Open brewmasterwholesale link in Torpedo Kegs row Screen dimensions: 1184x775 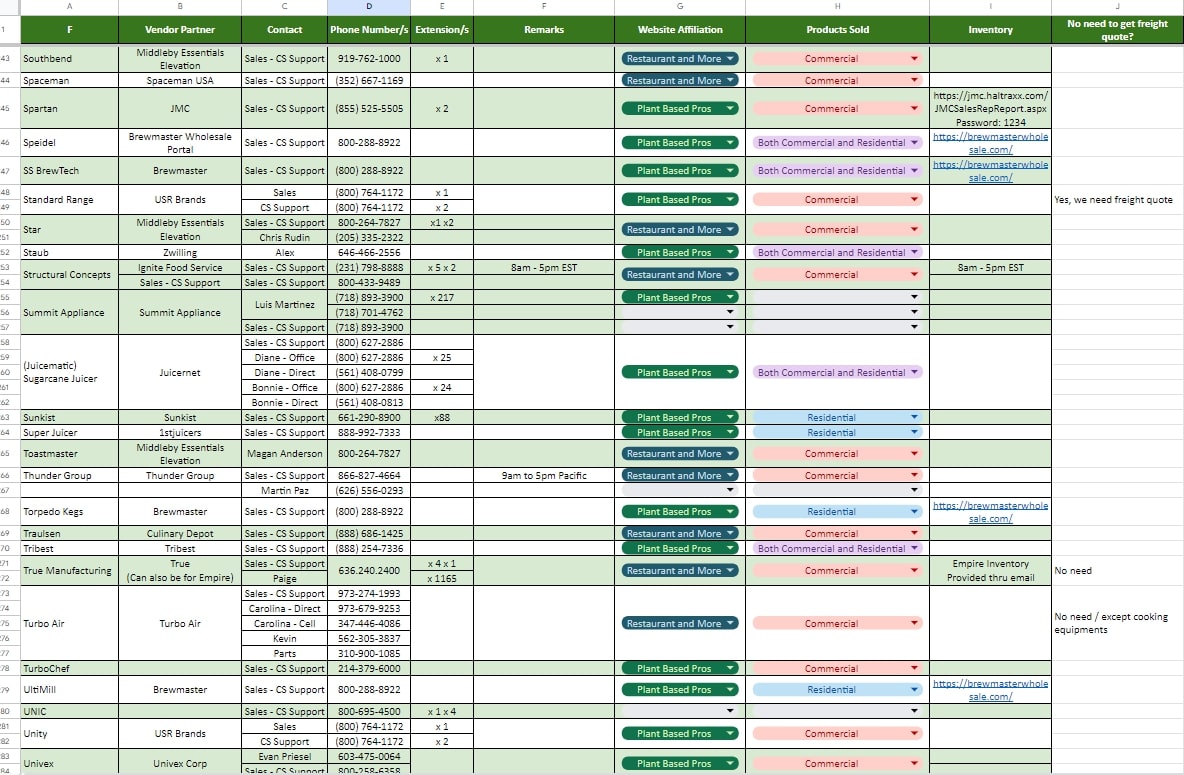990,512
